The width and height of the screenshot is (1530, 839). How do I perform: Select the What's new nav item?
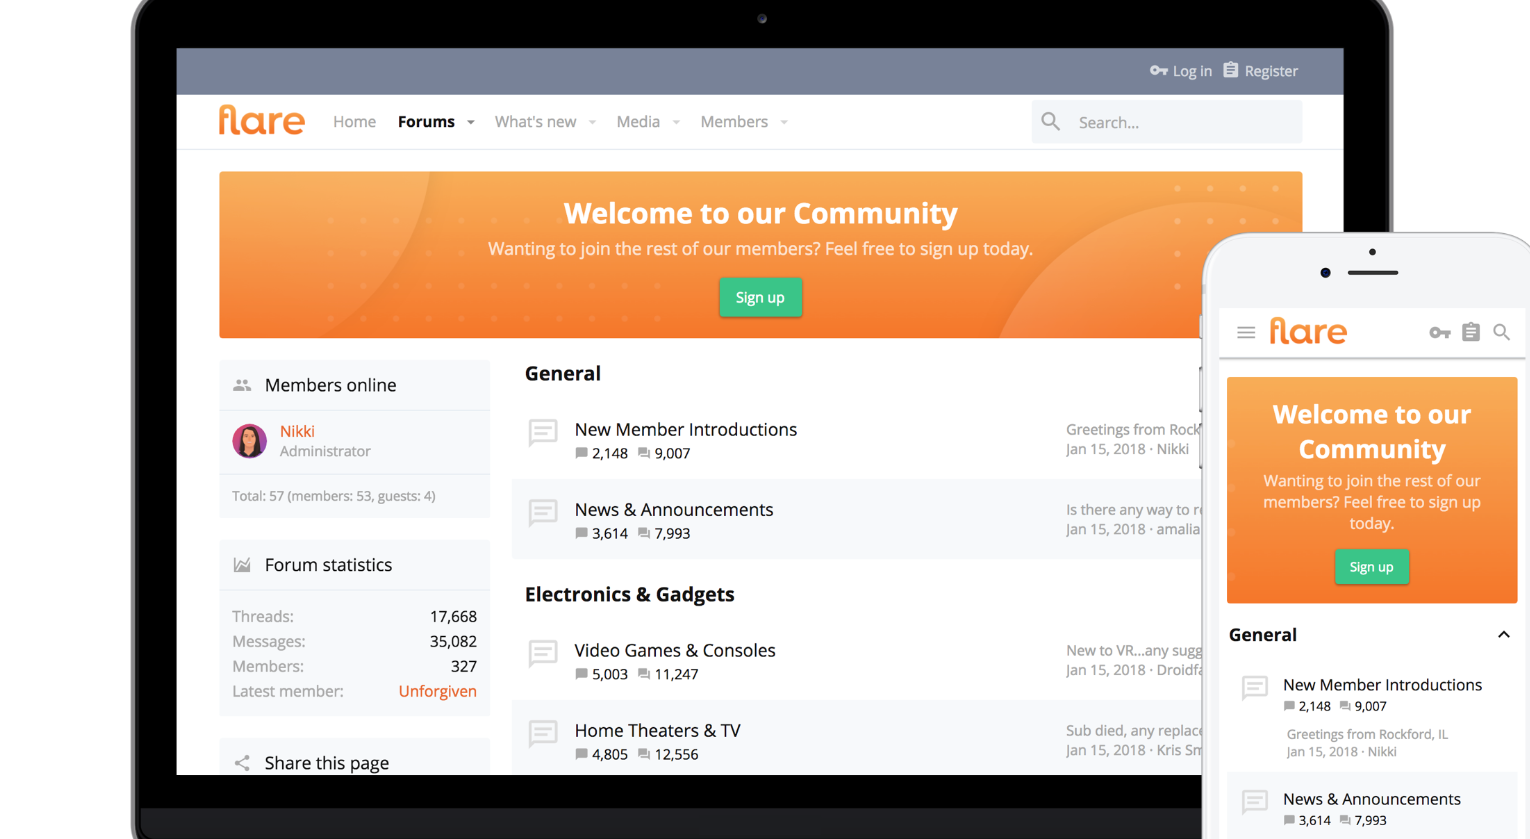point(535,122)
